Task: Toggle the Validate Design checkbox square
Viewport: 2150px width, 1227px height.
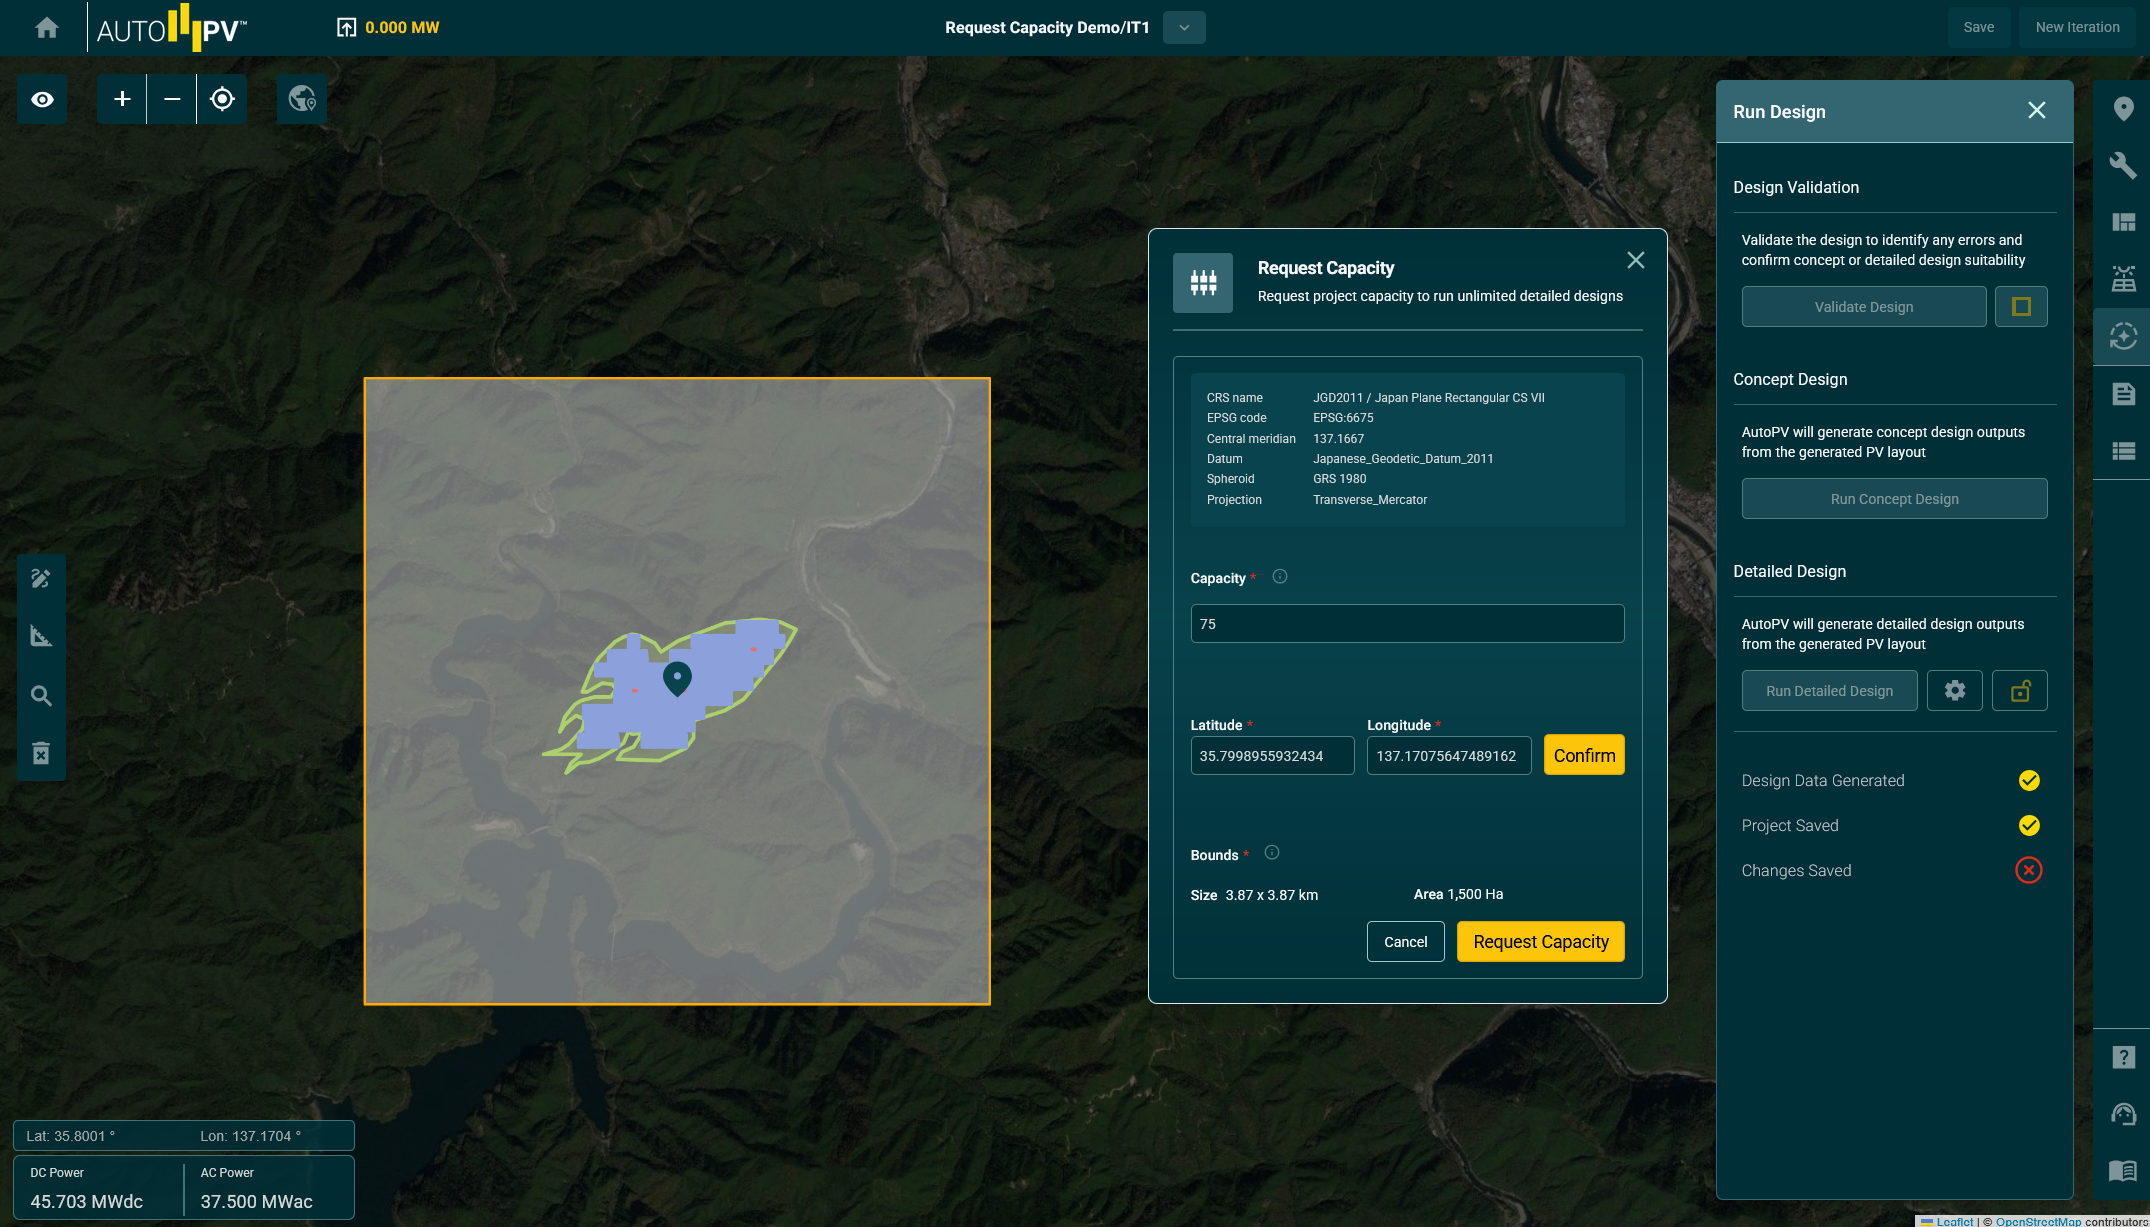Action: tap(2020, 307)
